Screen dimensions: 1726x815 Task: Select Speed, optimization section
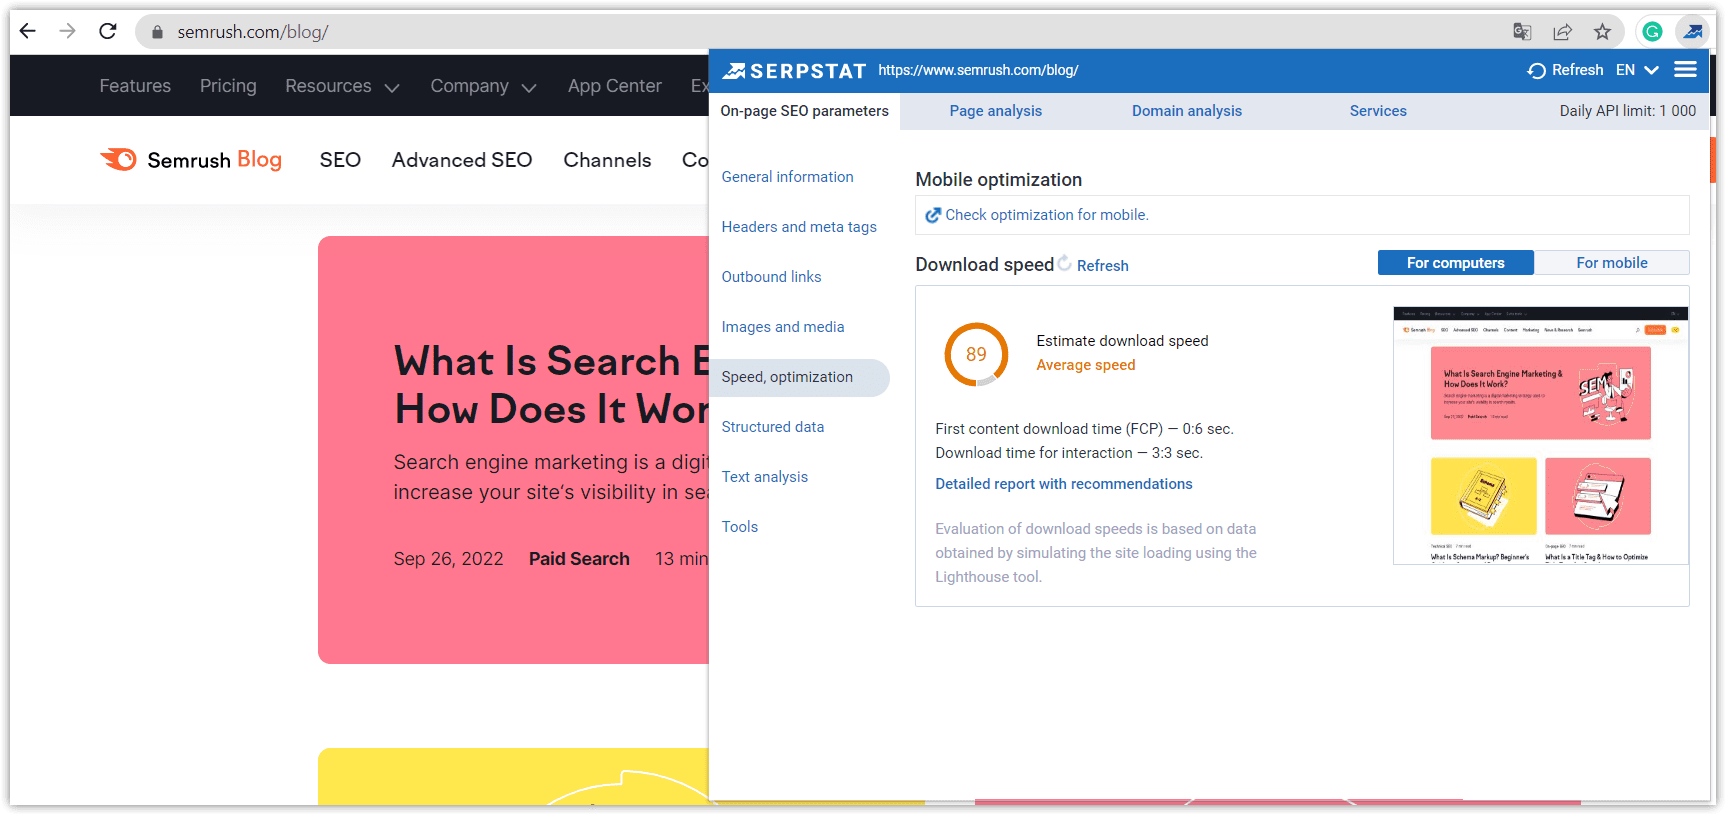point(799,377)
